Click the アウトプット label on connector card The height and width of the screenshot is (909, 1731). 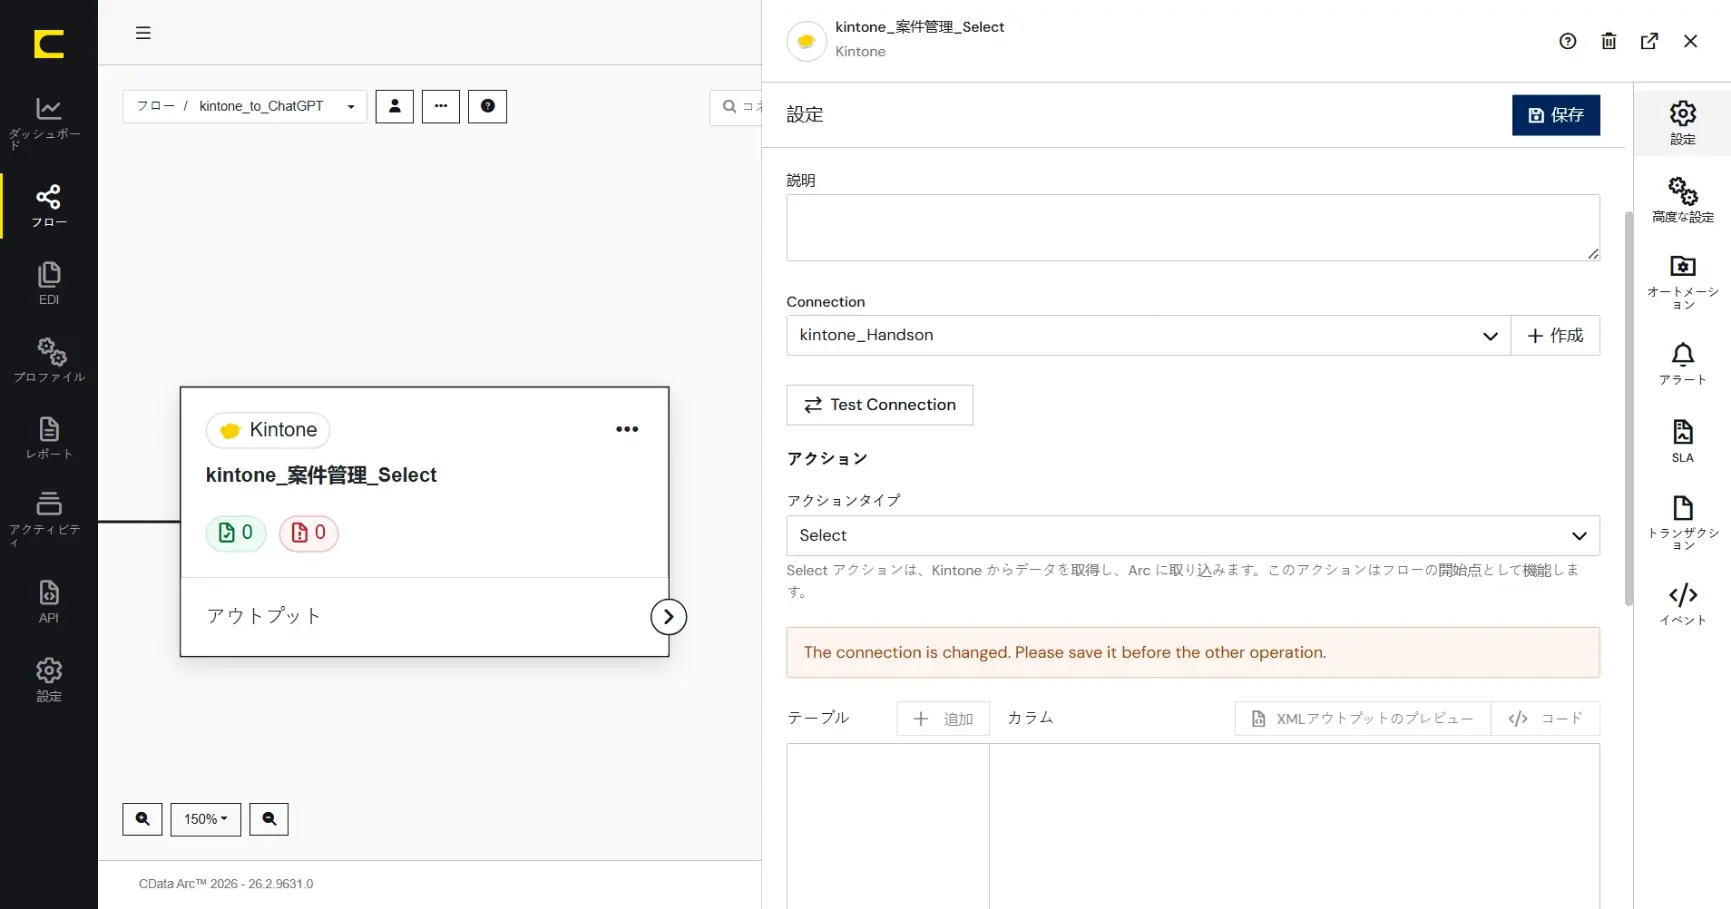264,616
